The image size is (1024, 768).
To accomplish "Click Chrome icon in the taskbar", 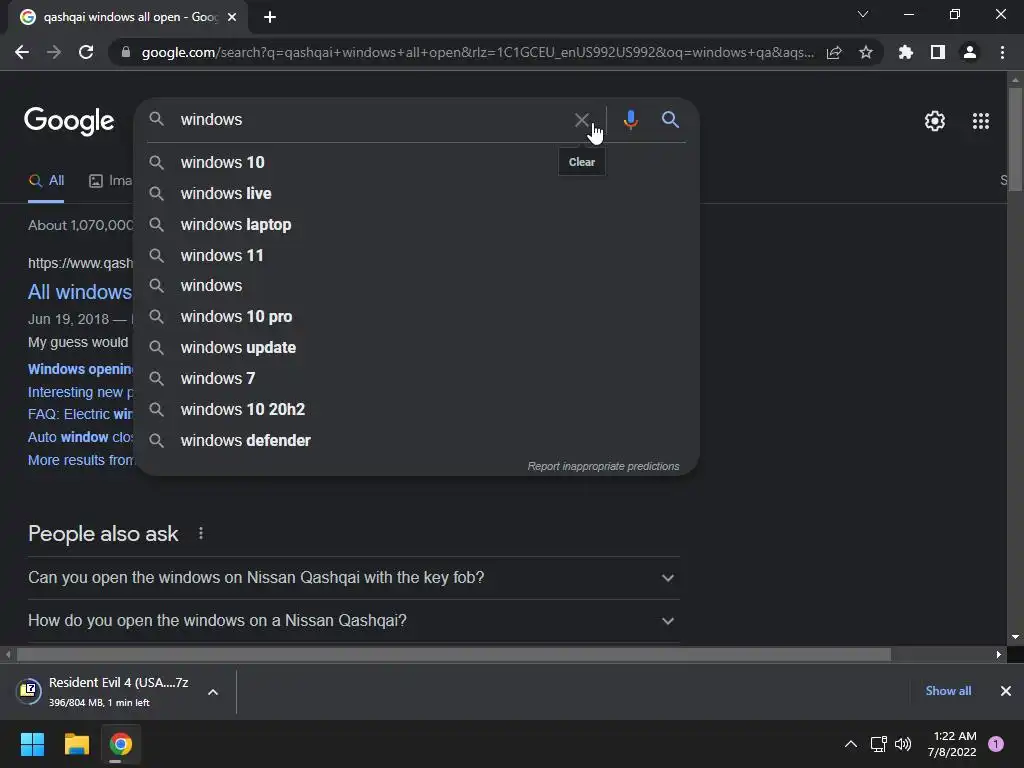I will pos(121,744).
